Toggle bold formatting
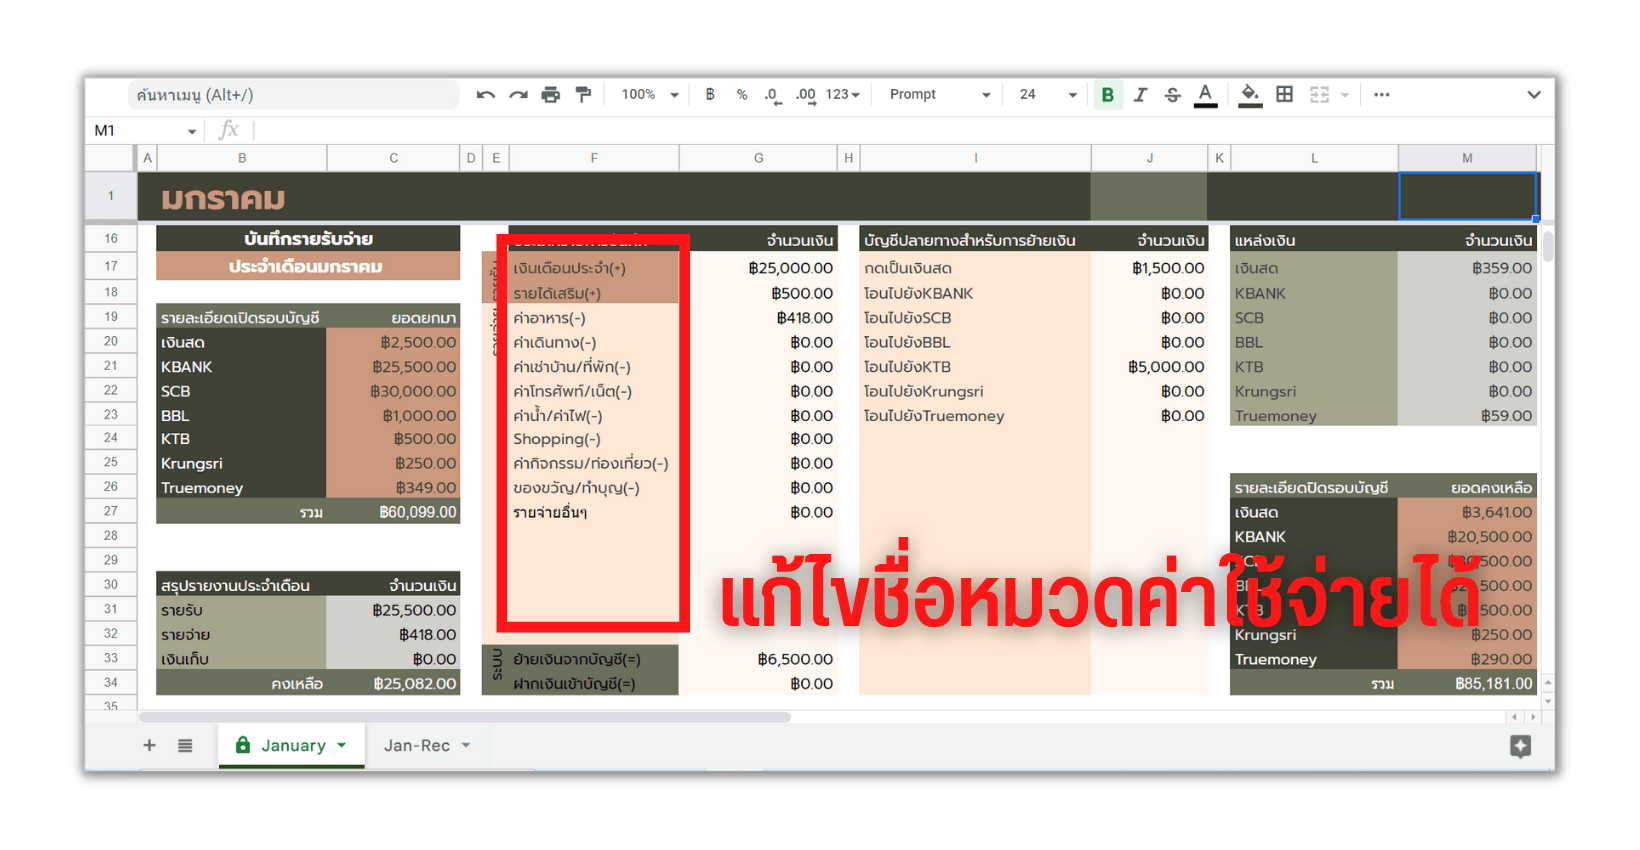The height and width of the screenshot is (850, 1640). click(x=1107, y=95)
